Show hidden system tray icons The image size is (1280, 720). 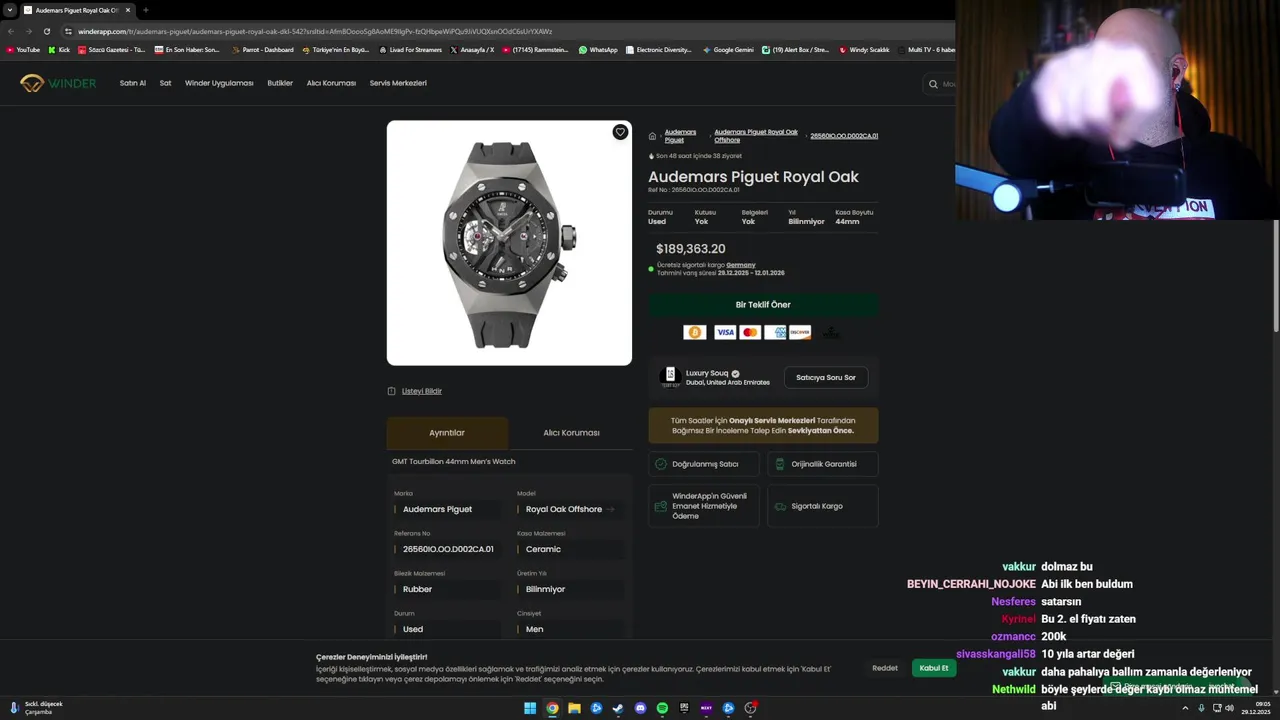[1185, 708]
